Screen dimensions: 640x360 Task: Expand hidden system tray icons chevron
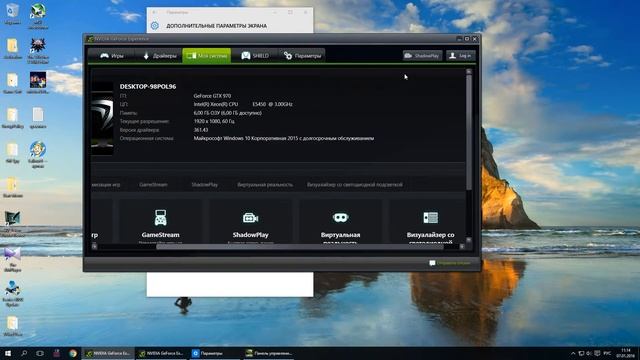[573, 353]
